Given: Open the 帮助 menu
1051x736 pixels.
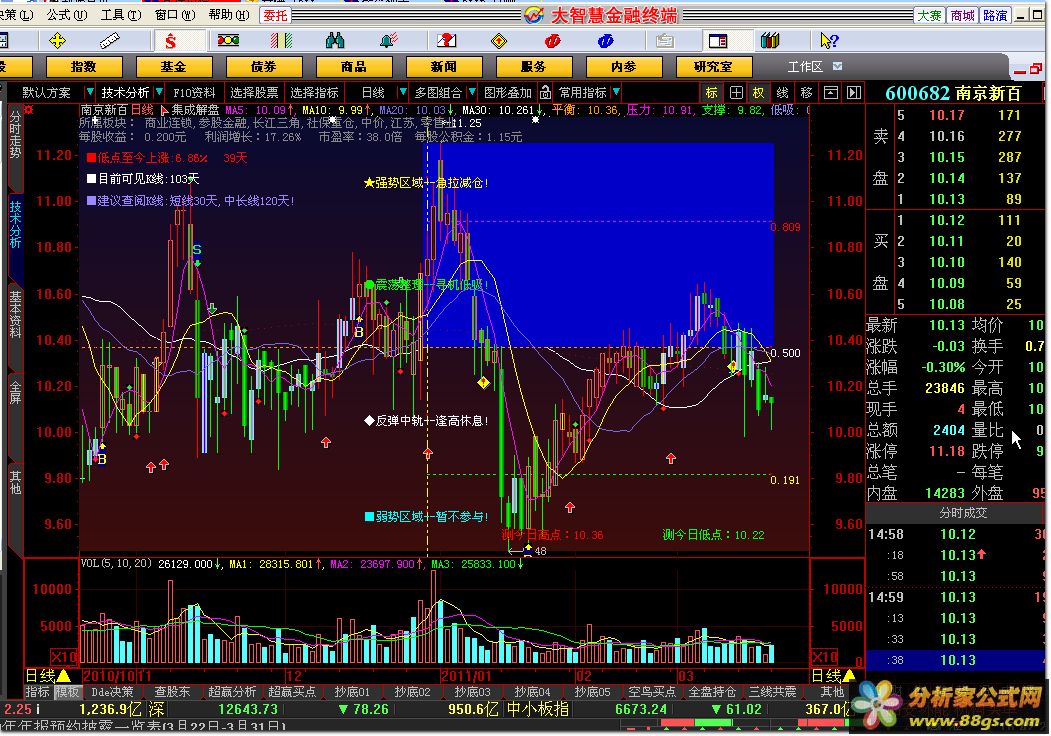Looking at the screenshot, I should (x=229, y=14).
